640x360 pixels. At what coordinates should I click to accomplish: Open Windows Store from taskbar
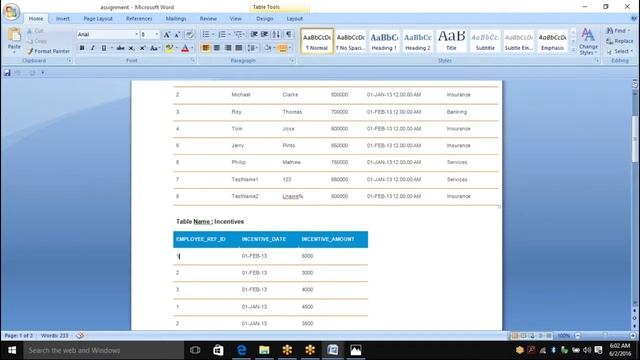[x=218, y=350]
